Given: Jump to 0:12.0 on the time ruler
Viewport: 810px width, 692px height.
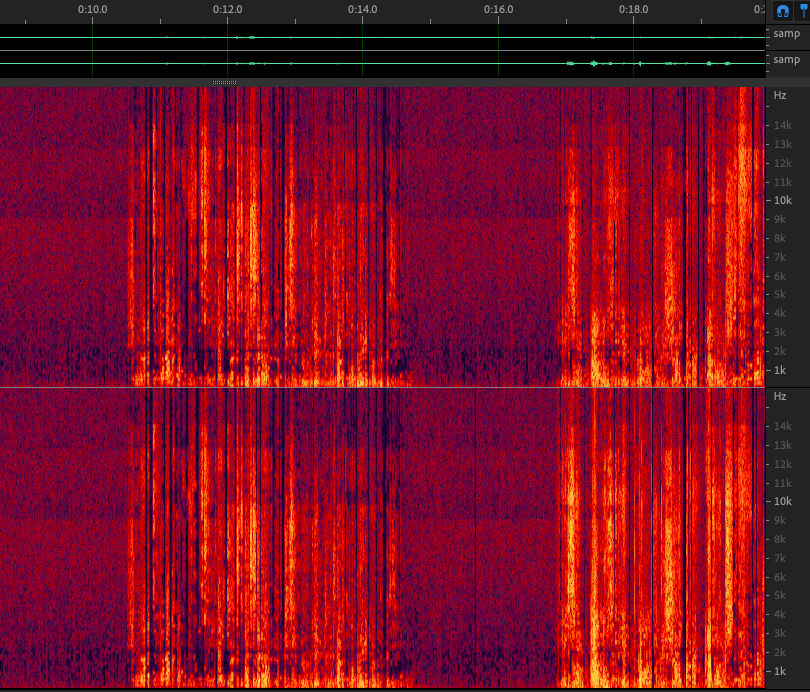Looking at the screenshot, I should pos(228,9).
